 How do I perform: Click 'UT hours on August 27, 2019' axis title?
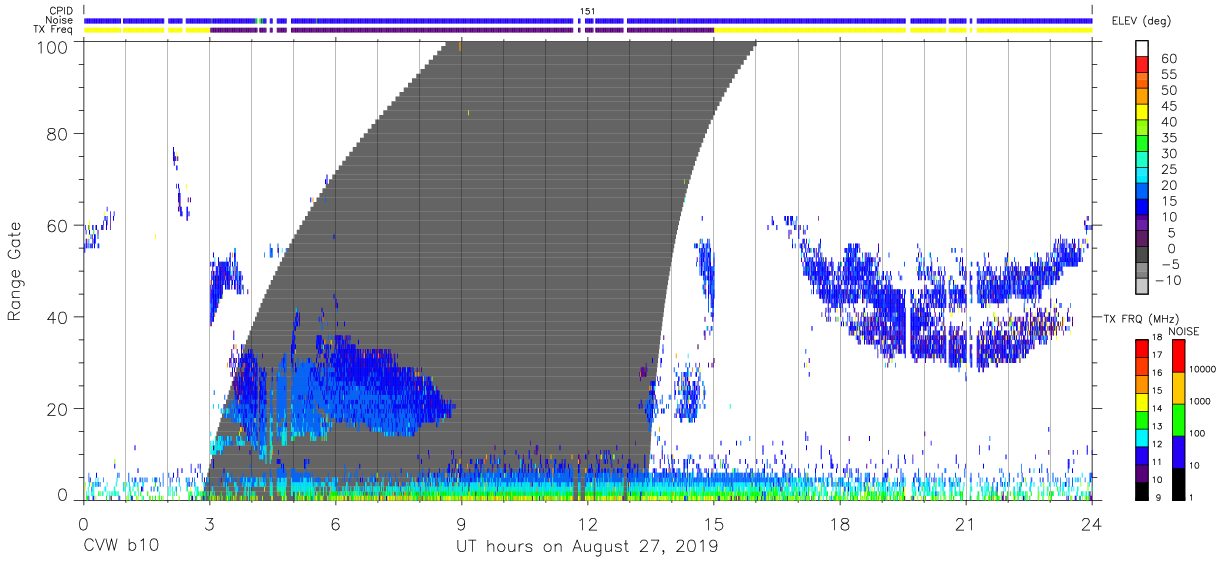587,548
